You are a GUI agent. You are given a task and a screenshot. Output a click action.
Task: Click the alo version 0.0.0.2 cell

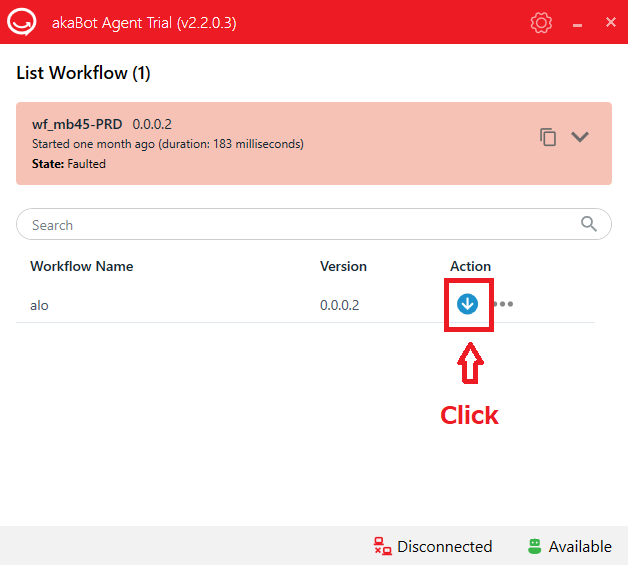(x=339, y=305)
